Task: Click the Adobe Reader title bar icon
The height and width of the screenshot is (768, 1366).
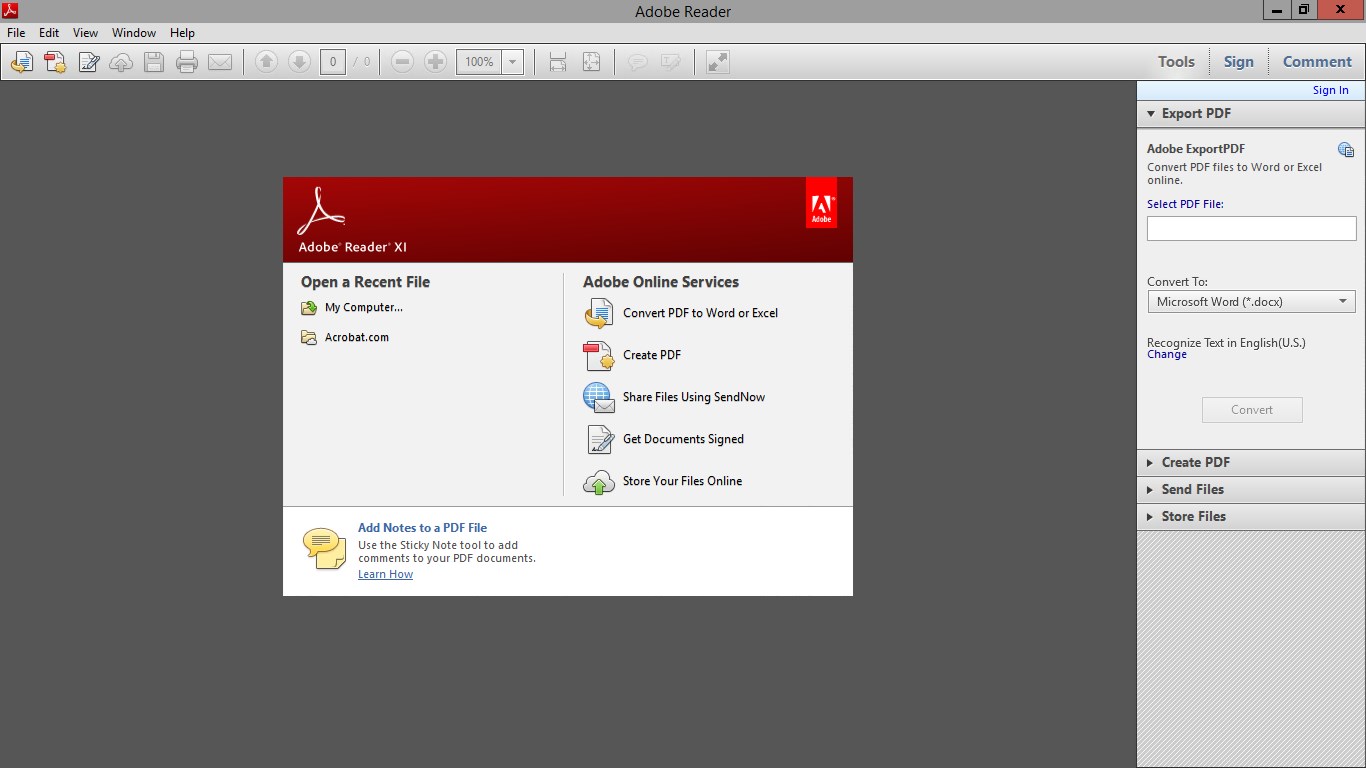Action: point(10,11)
